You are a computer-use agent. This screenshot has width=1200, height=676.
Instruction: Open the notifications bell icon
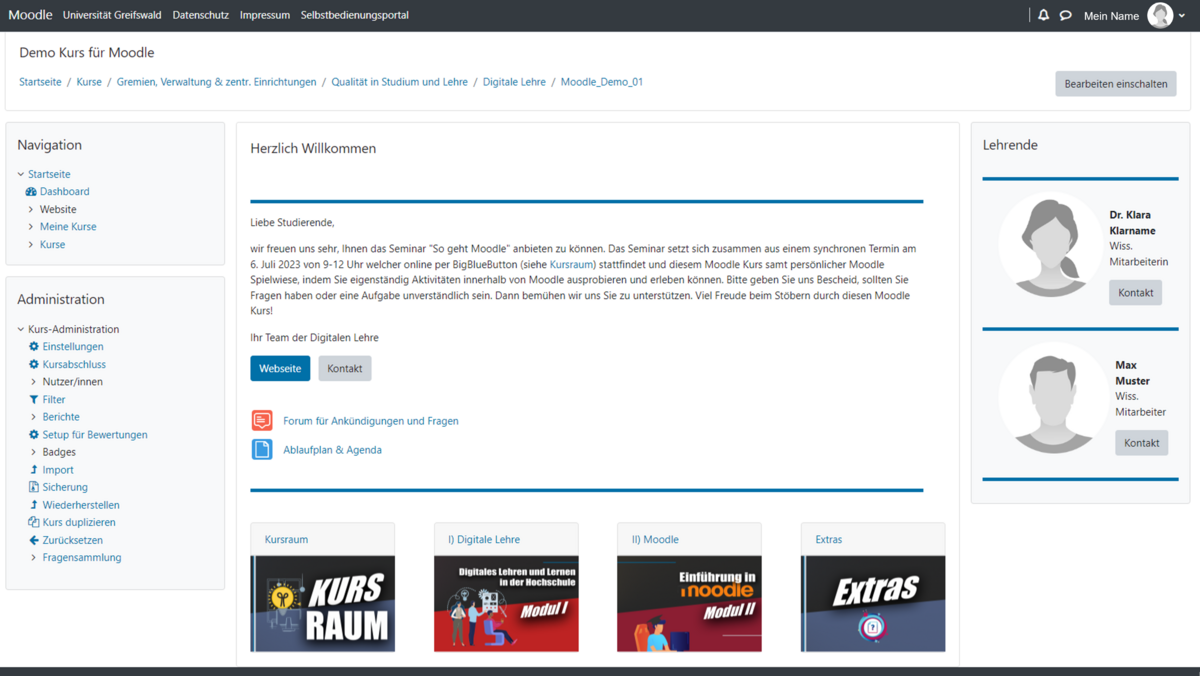coord(1043,15)
